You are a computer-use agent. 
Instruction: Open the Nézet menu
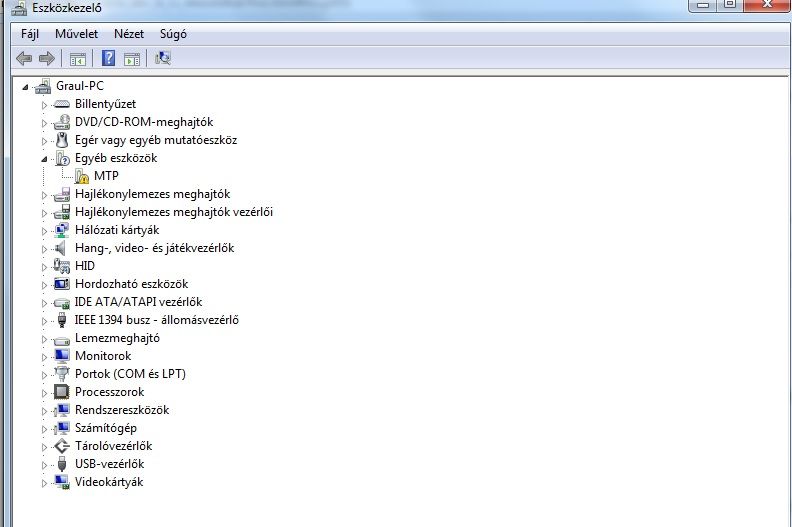(x=129, y=34)
